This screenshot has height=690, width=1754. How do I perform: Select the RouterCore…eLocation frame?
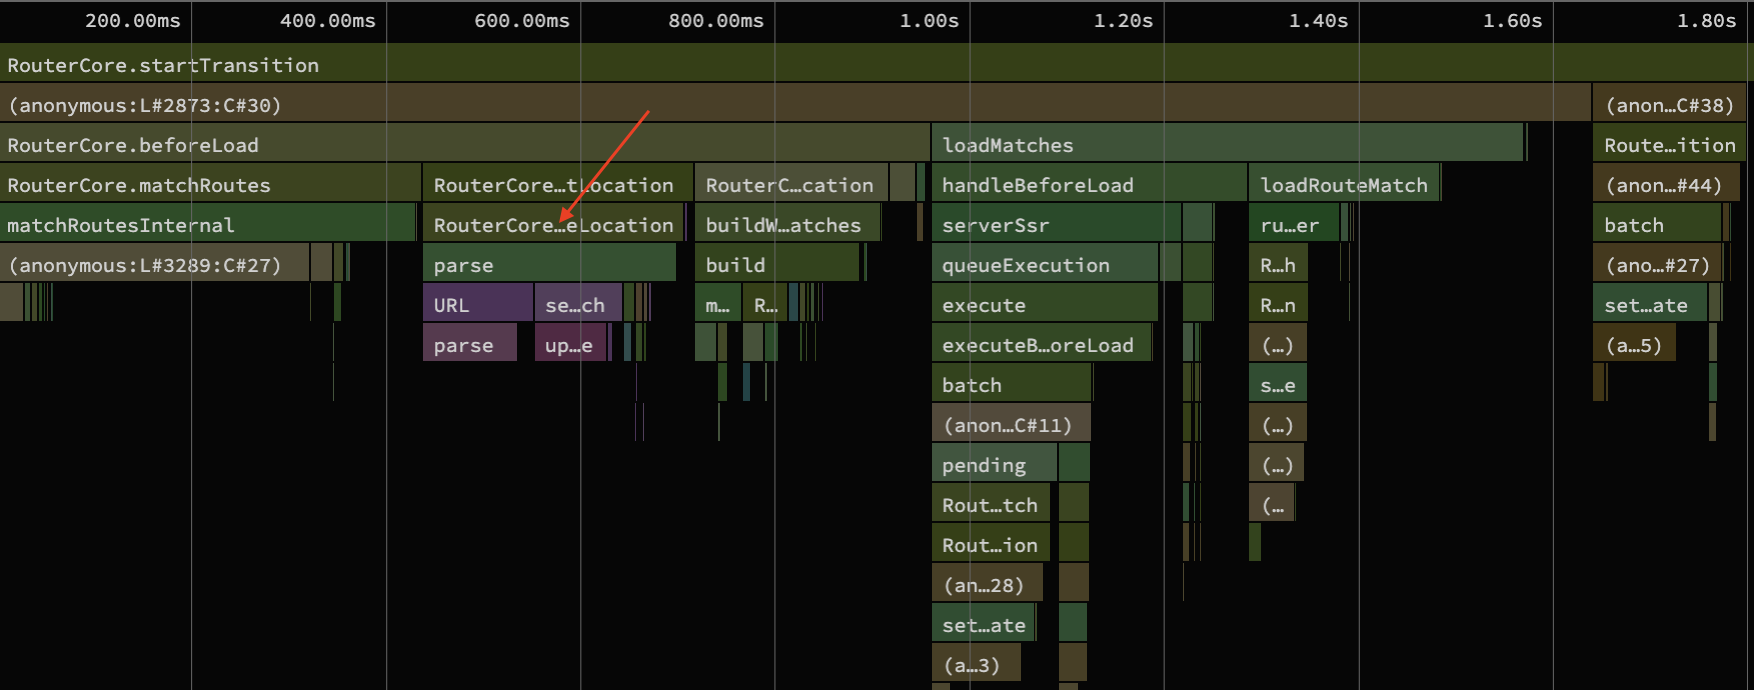[553, 224]
